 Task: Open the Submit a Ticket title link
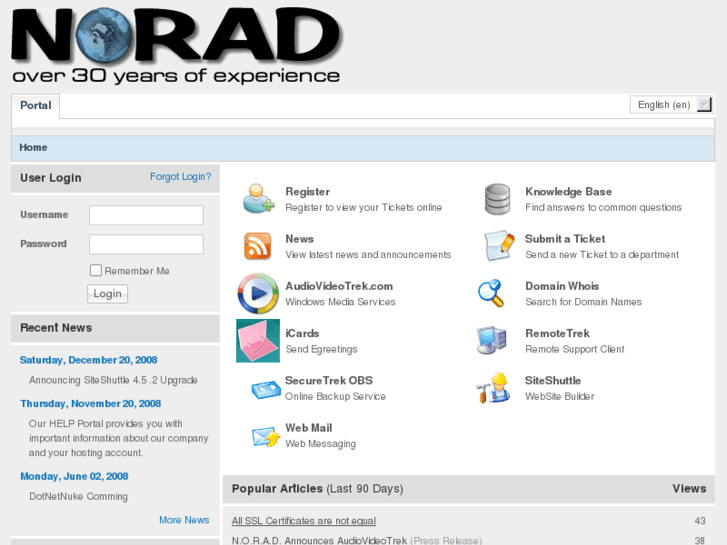pyautogui.click(x=565, y=239)
